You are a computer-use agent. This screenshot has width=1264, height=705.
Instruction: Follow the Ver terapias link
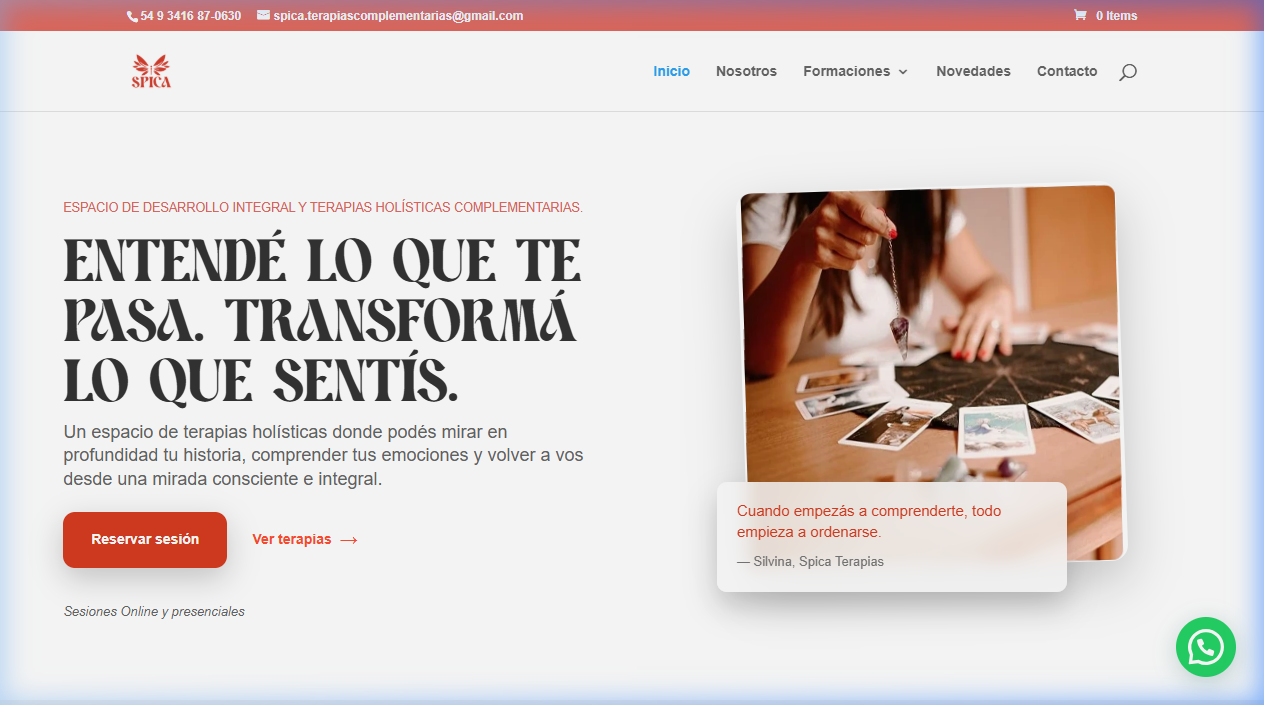click(291, 539)
